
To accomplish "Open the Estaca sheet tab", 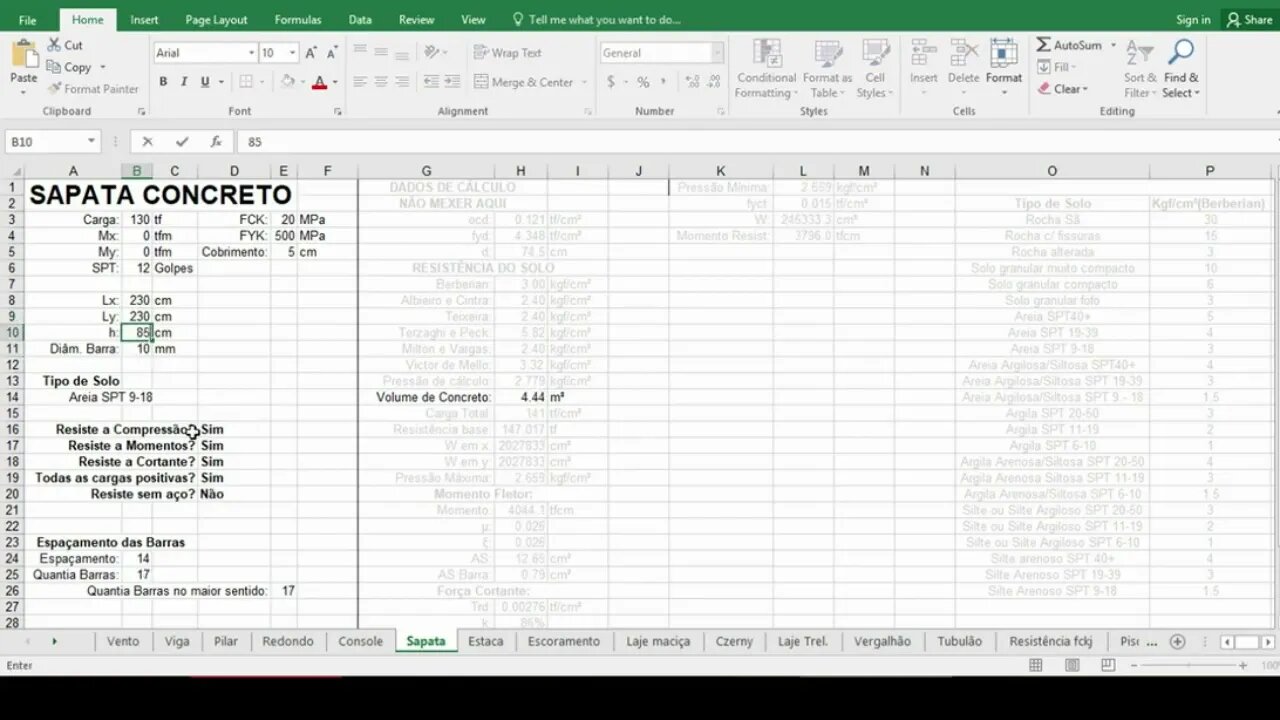I will point(486,641).
